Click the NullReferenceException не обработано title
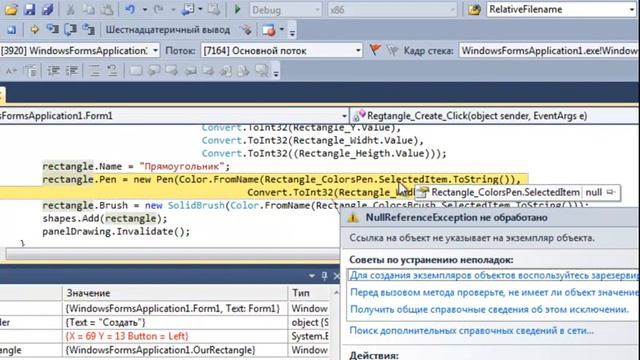 click(x=456, y=218)
